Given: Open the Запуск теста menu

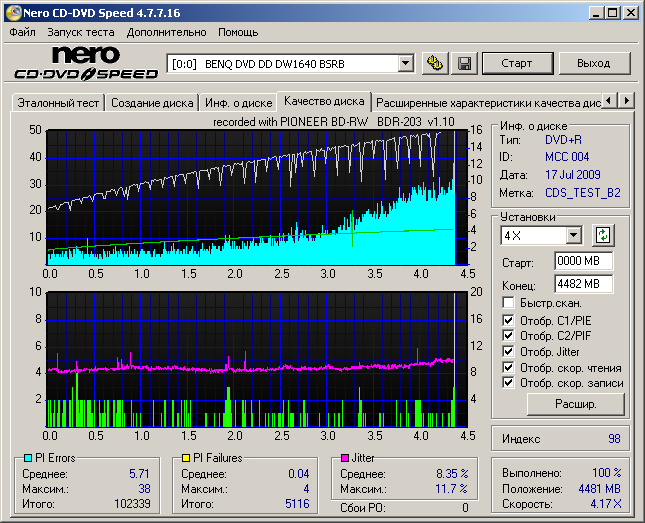Looking at the screenshot, I should click(x=81, y=32).
